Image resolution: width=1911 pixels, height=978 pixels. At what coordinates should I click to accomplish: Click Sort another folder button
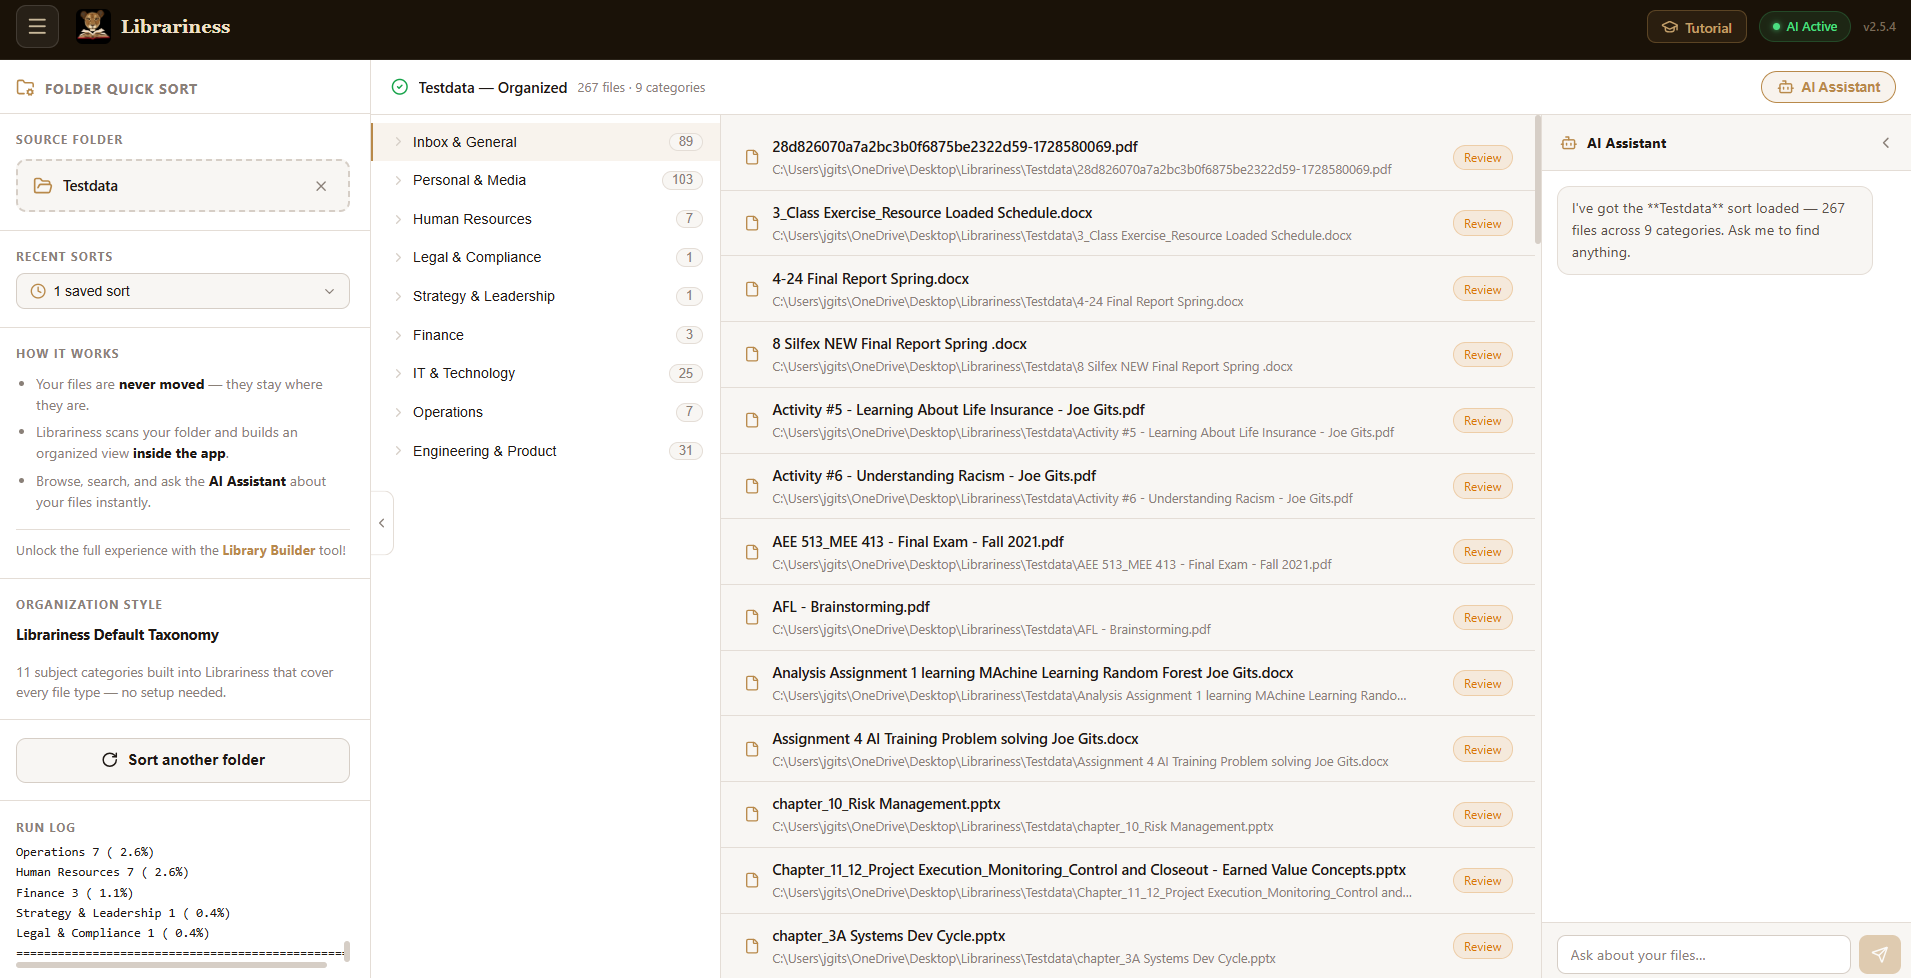pos(183,760)
